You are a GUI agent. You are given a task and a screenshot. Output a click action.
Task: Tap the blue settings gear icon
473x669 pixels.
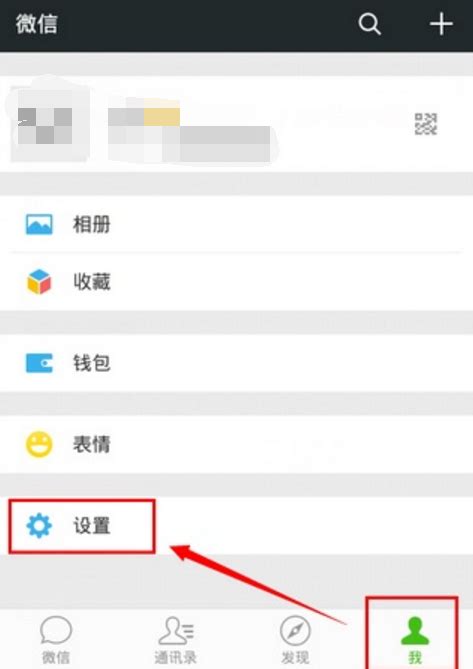tap(39, 526)
